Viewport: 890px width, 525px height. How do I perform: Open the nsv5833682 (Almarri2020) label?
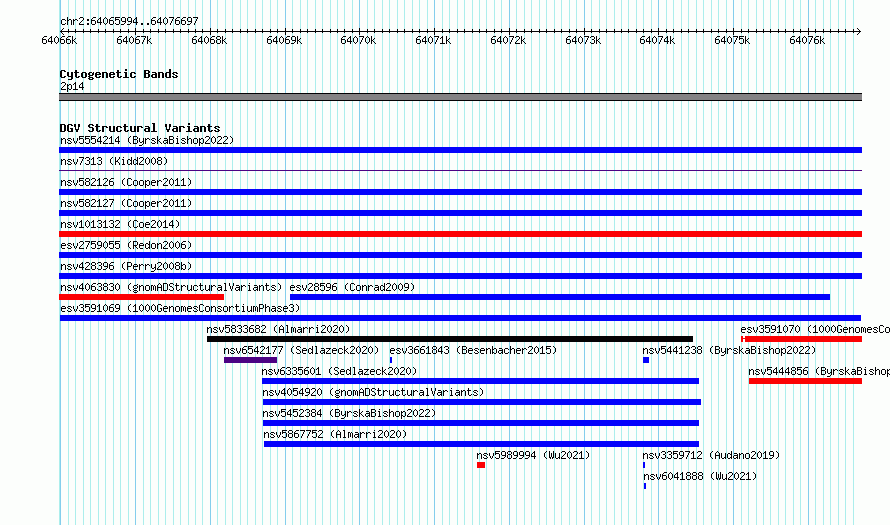[x=278, y=329]
